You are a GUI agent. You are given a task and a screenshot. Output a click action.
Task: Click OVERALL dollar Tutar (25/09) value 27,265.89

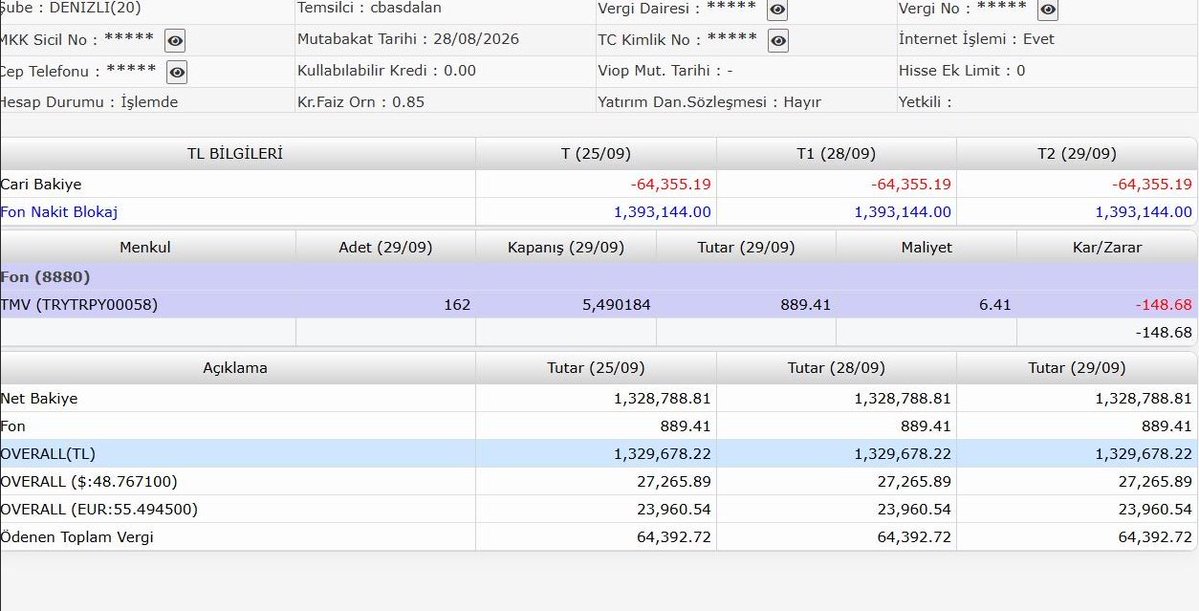(674, 482)
